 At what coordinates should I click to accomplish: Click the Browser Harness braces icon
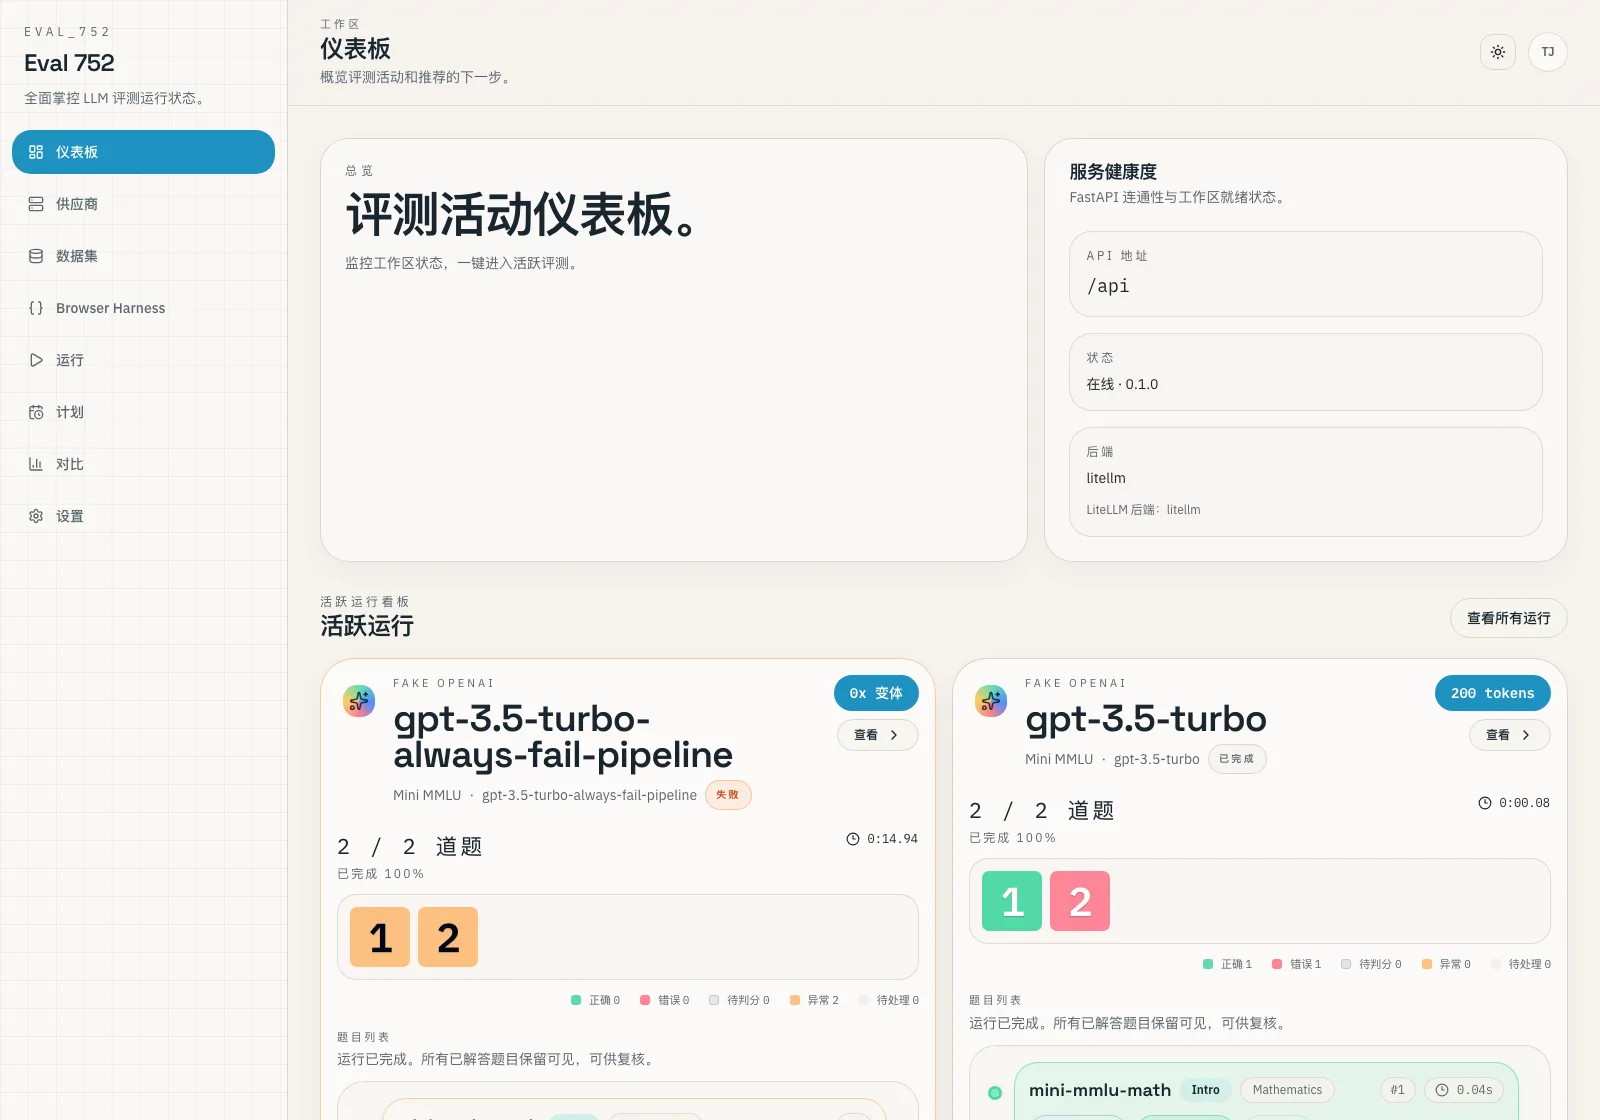[36, 308]
